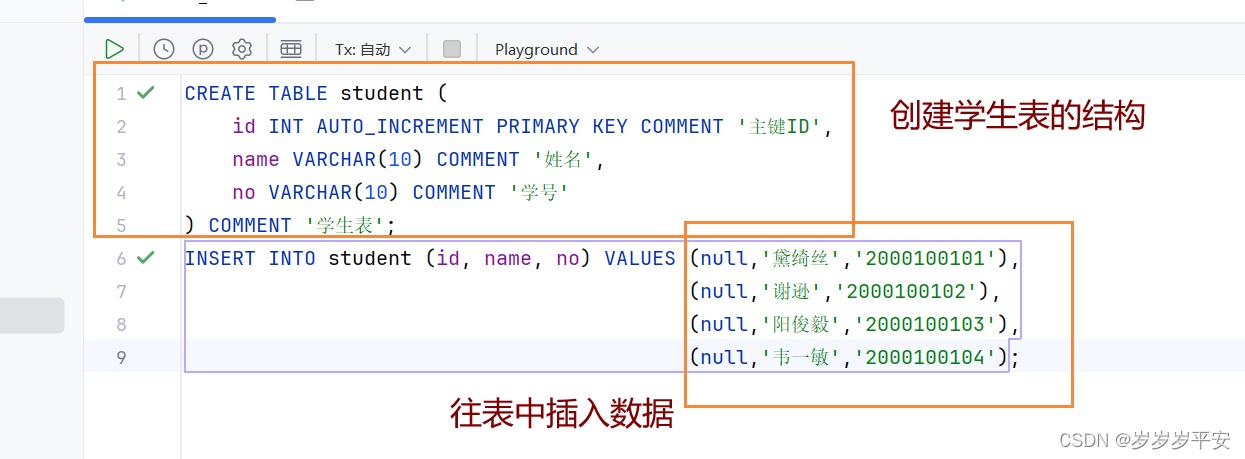1245x459 pixels.
Task: Click the name value '阳俊毅'
Action: 805,324
